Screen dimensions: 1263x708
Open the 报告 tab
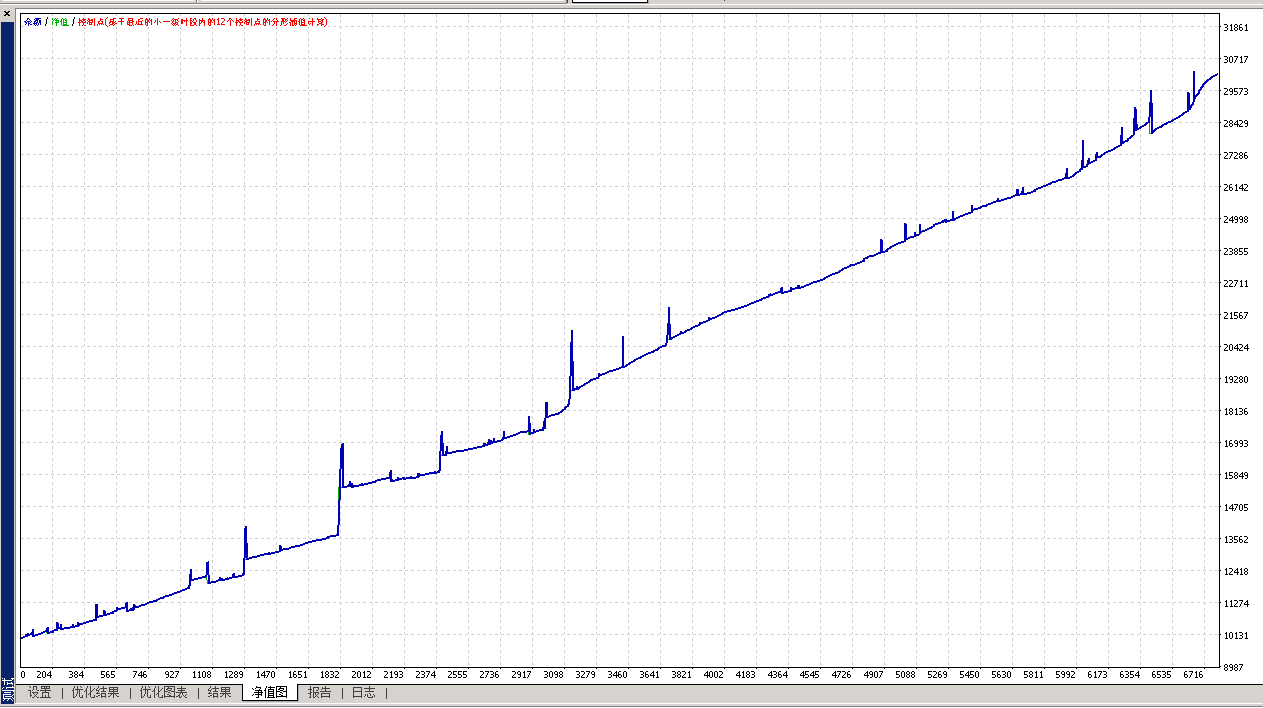click(319, 692)
